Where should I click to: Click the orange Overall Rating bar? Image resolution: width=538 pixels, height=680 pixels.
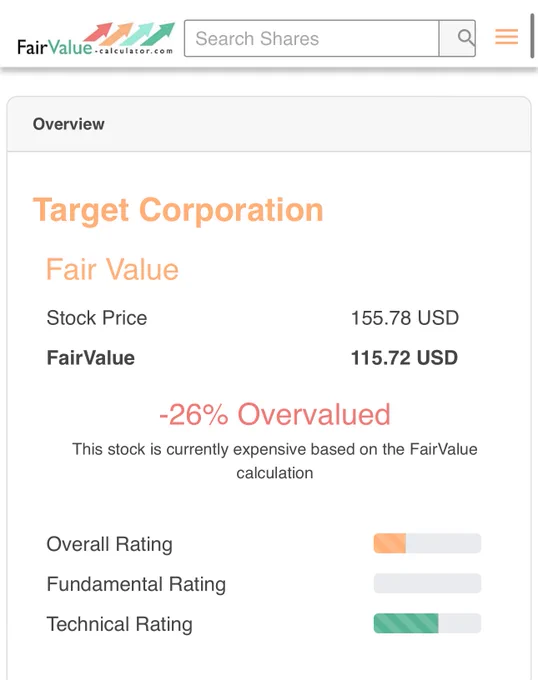coord(390,543)
